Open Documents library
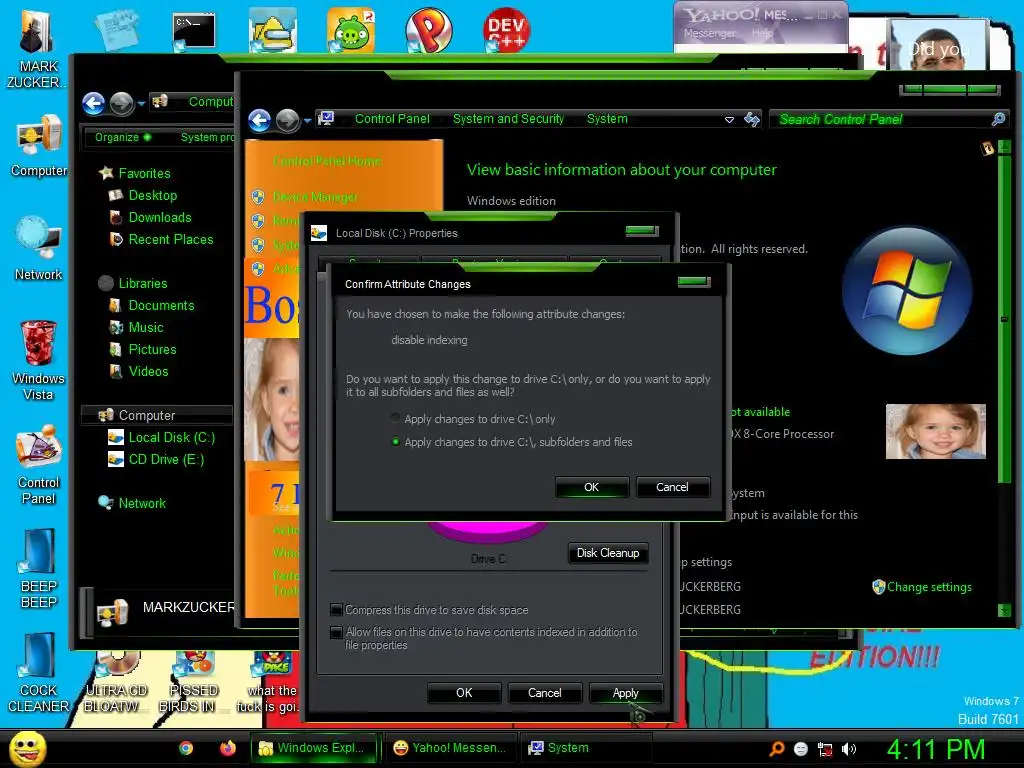The height and width of the screenshot is (768, 1024). (x=161, y=306)
